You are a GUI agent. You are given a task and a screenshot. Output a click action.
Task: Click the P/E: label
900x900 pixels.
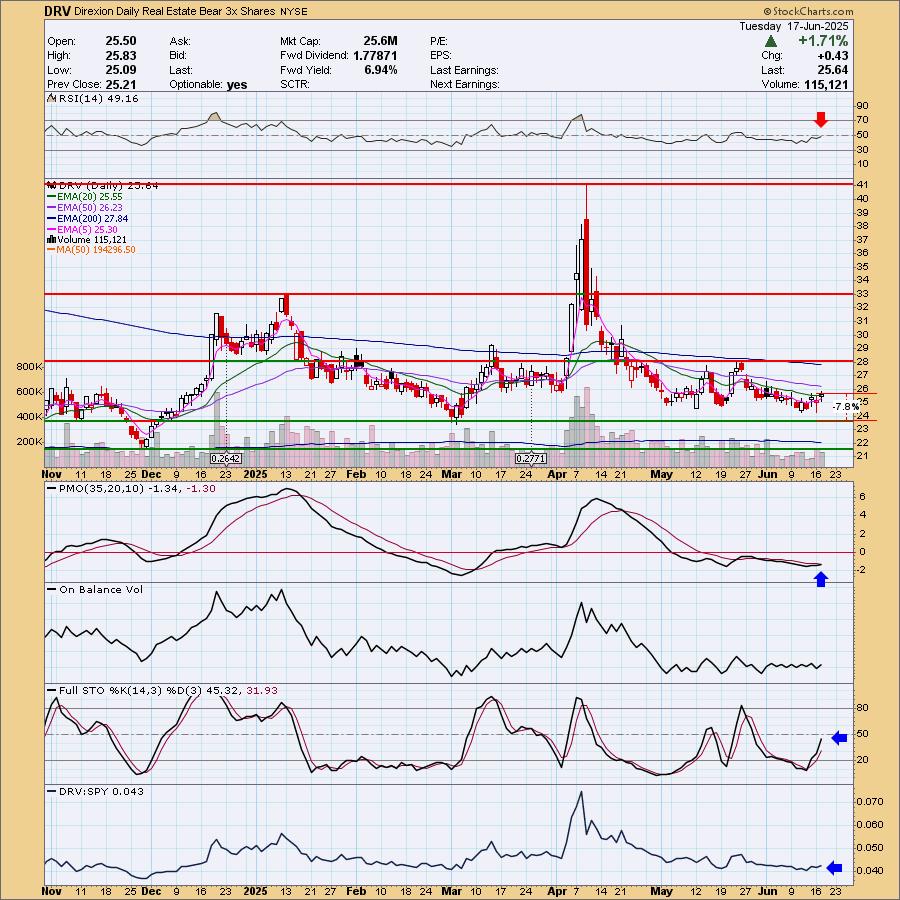click(439, 41)
